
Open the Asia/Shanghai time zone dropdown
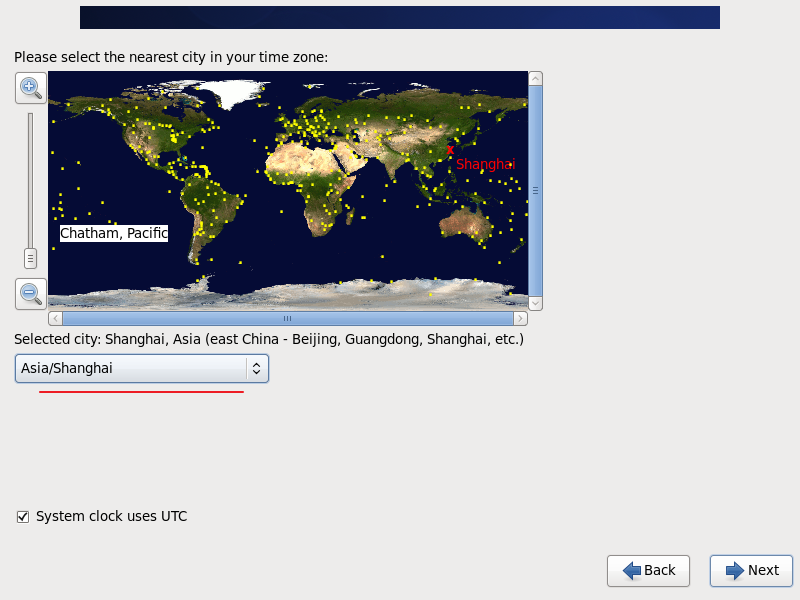pyautogui.click(x=141, y=368)
